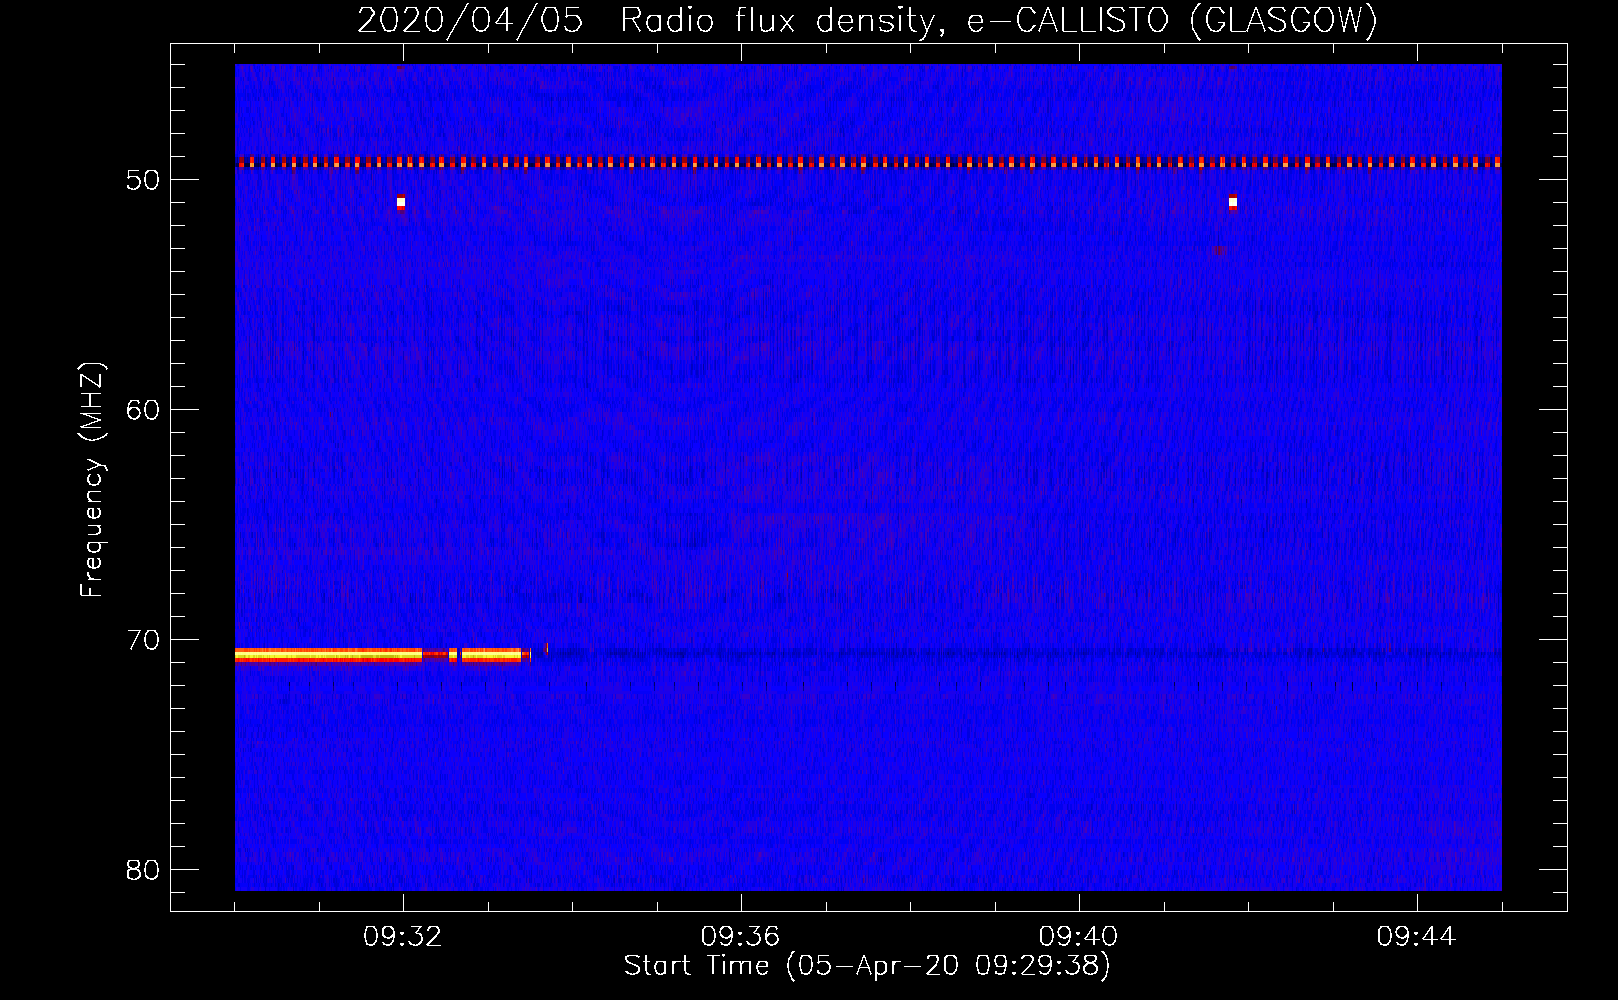
Task: Click the bright yellow emission band near 70 MHz
Action: pos(383,655)
